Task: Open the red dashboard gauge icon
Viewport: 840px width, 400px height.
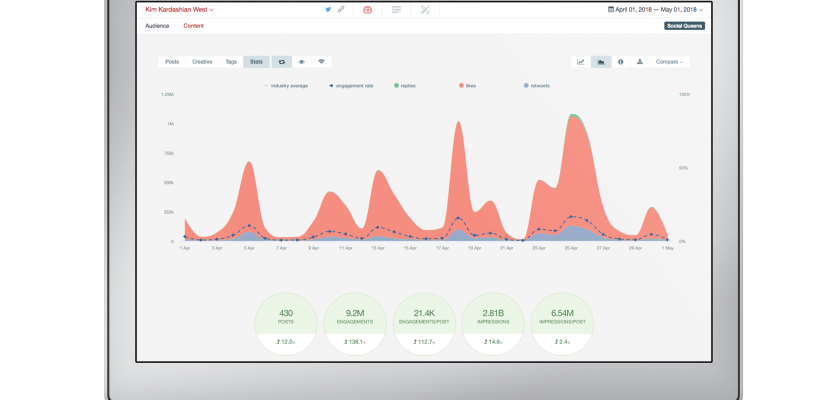Action: click(368, 9)
